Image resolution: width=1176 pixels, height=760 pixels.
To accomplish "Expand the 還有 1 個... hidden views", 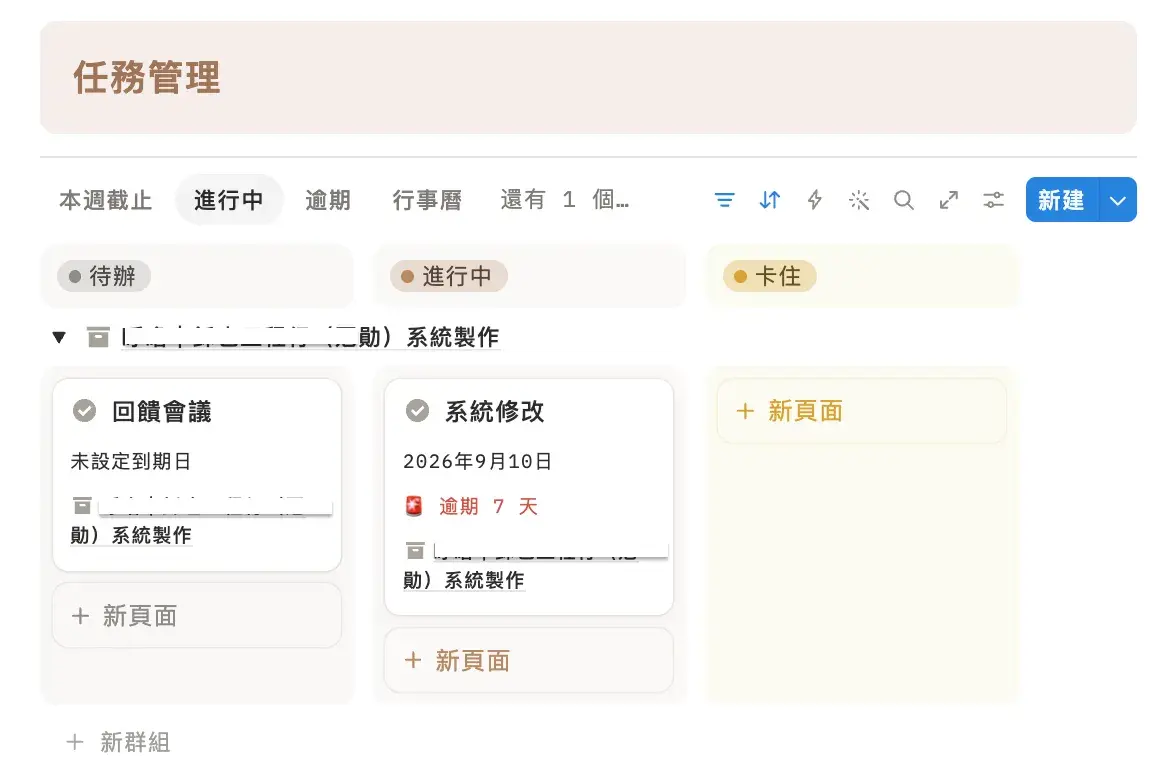I will coord(565,200).
